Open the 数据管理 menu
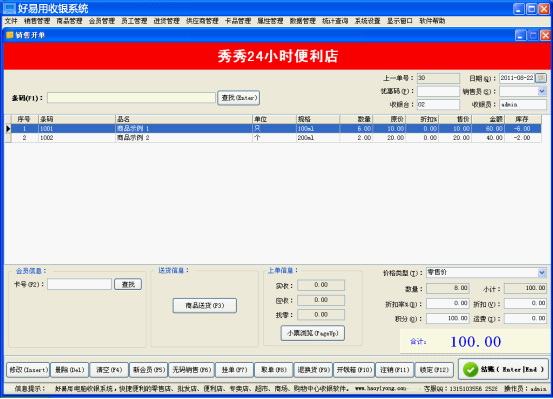 pos(303,21)
